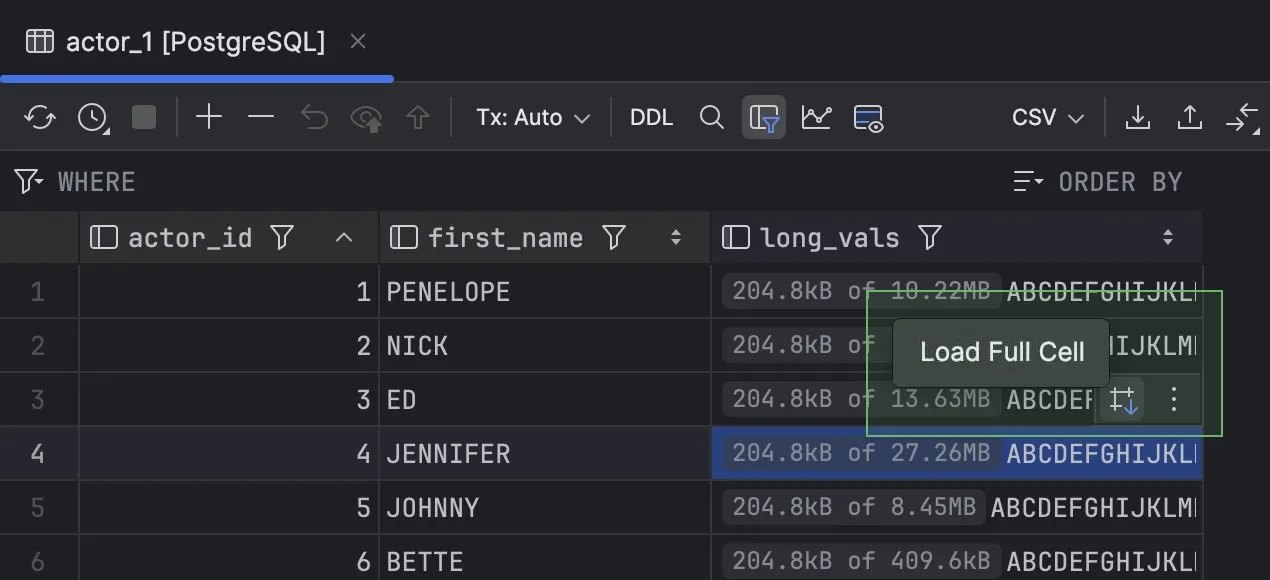
Task: Open the query history clock icon
Action: 93,118
